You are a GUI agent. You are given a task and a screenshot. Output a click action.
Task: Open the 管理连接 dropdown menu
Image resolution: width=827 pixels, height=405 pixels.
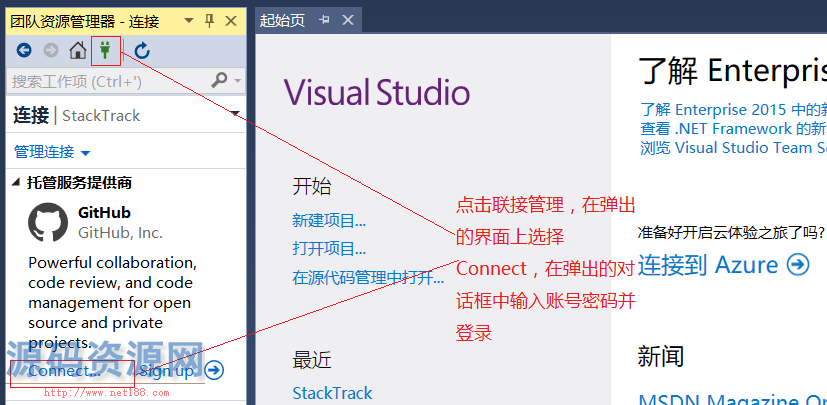point(52,152)
